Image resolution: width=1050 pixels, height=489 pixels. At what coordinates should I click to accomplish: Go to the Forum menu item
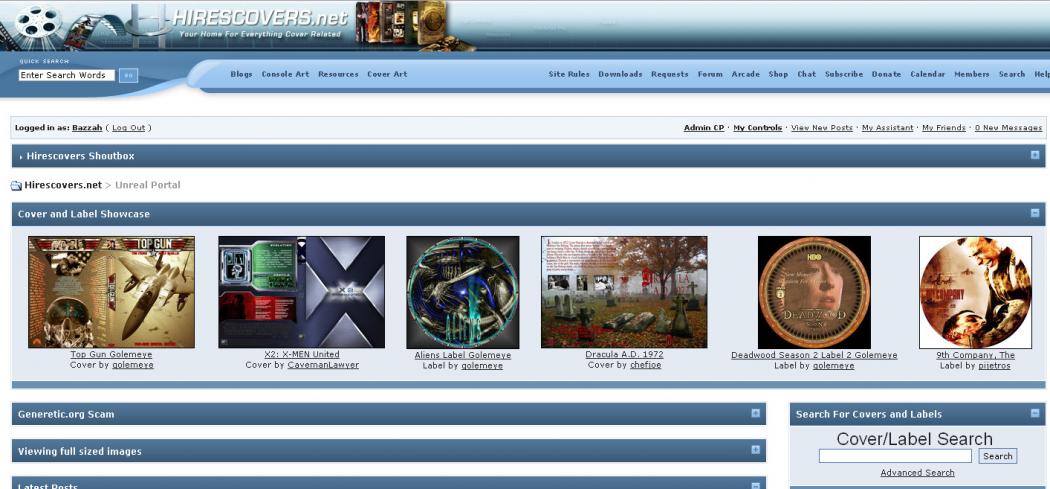tap(710, 74)
